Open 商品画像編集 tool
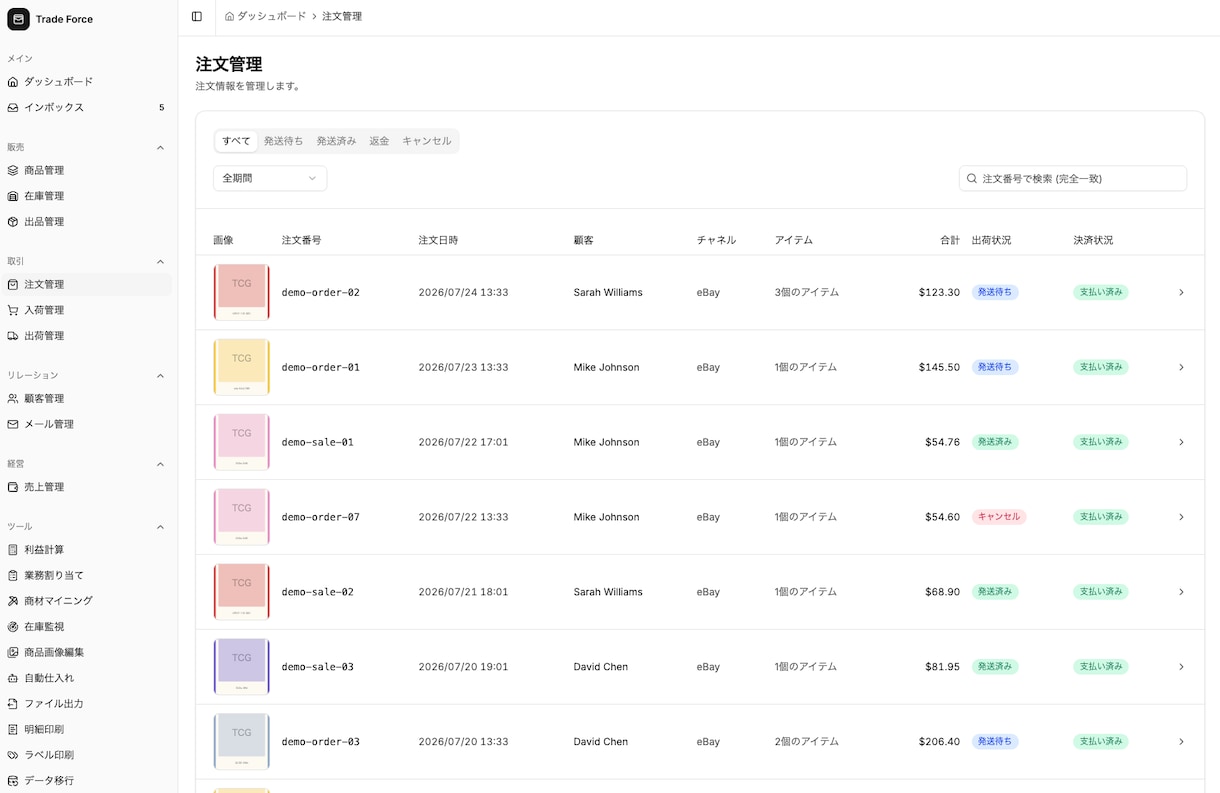 click(88, 652)
